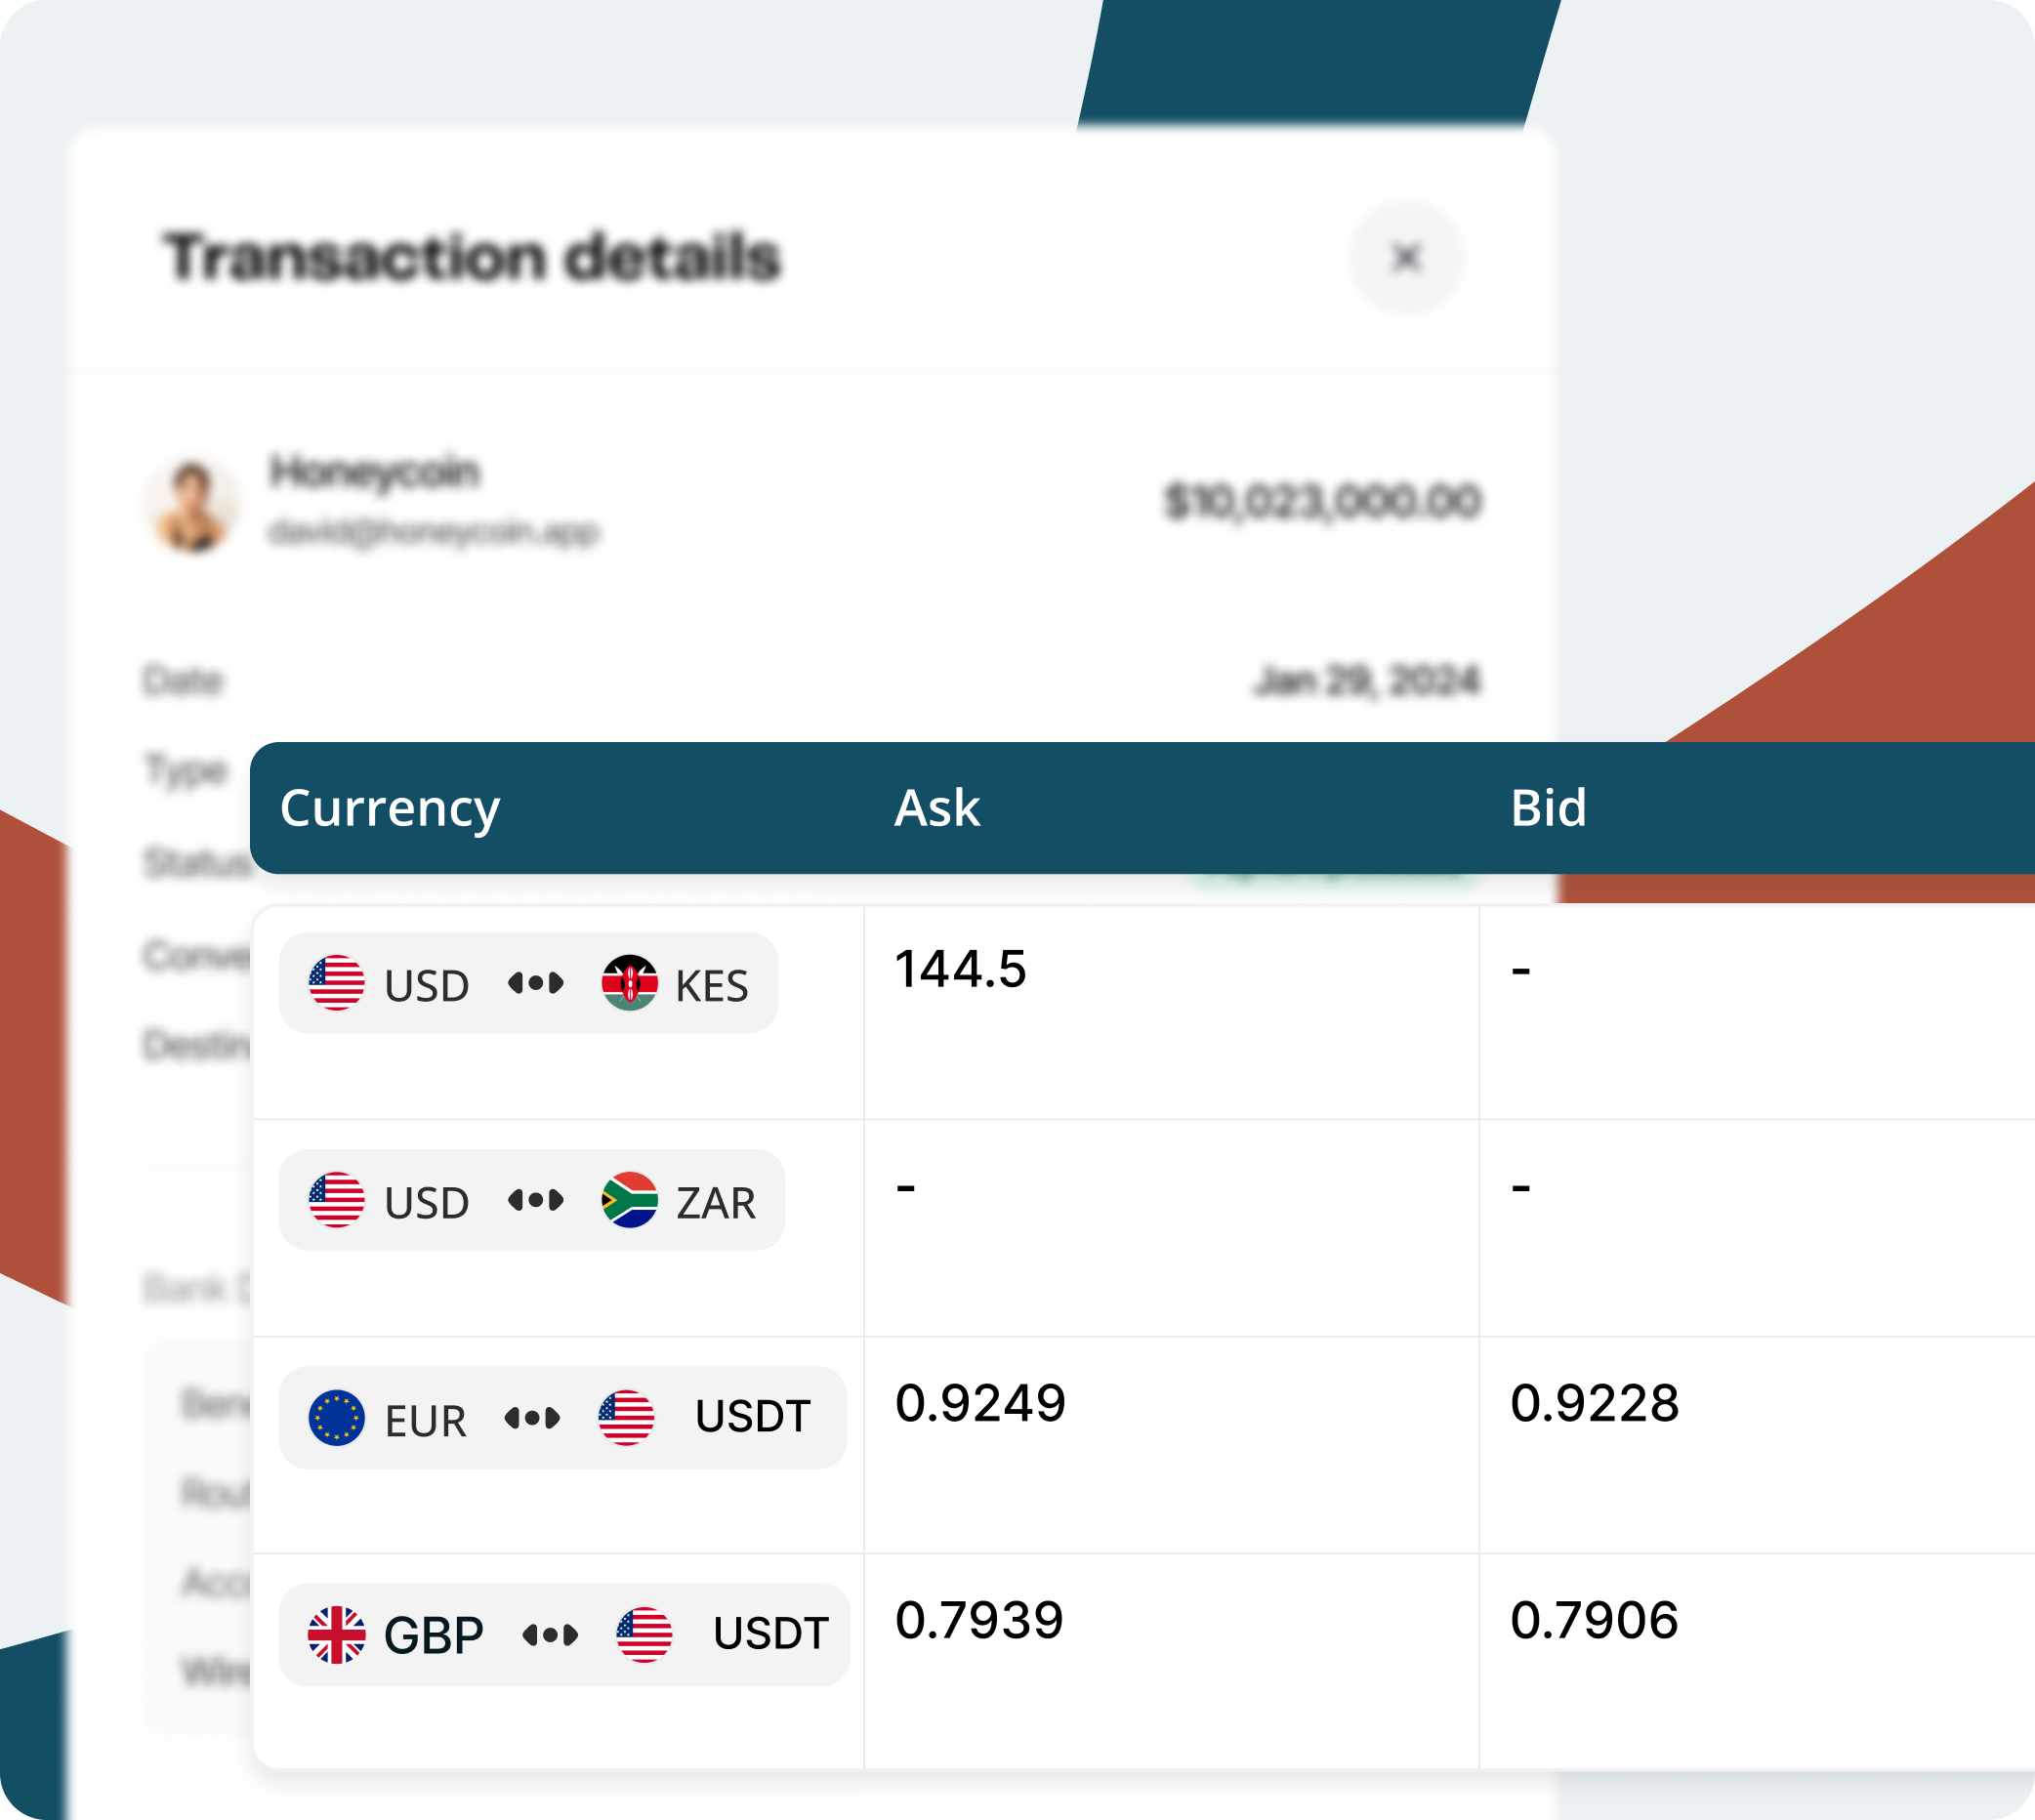Click the US flag in USD–KES row
Screen dimensions: 2035x1820
(x=336, y=983)
